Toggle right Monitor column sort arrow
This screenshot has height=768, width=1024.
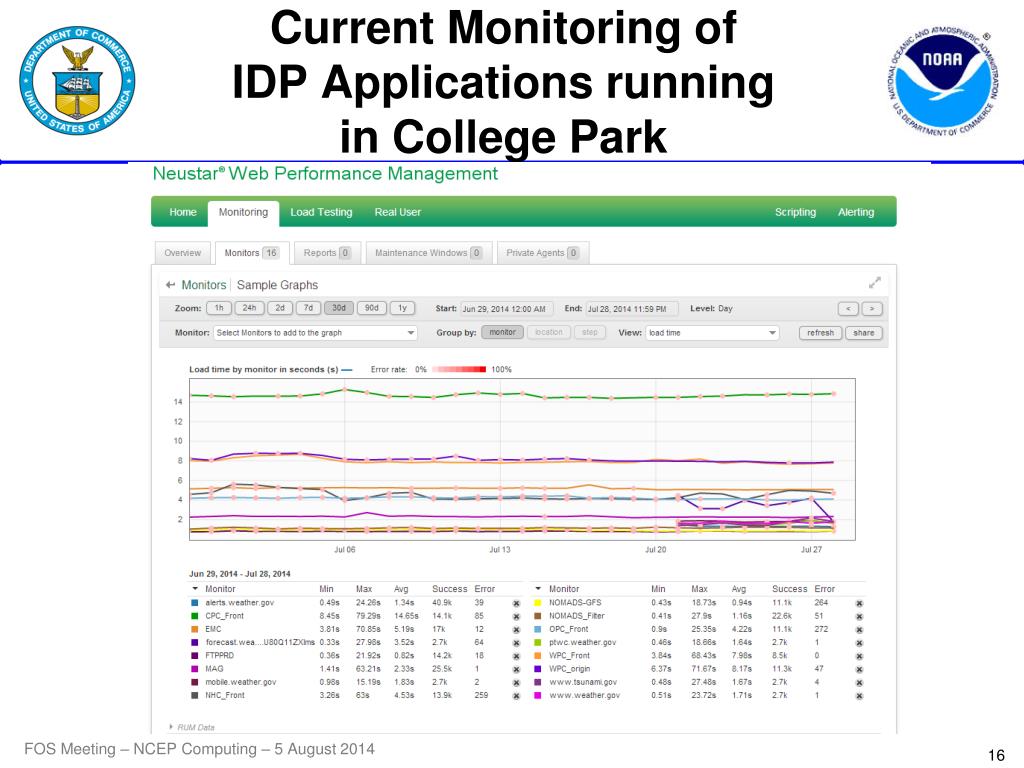click(538, 588)
